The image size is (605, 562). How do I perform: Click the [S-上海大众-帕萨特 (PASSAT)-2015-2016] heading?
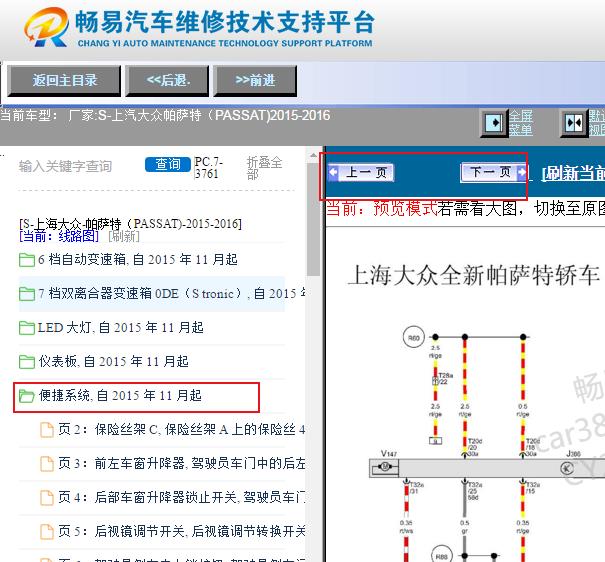point(130,224)
